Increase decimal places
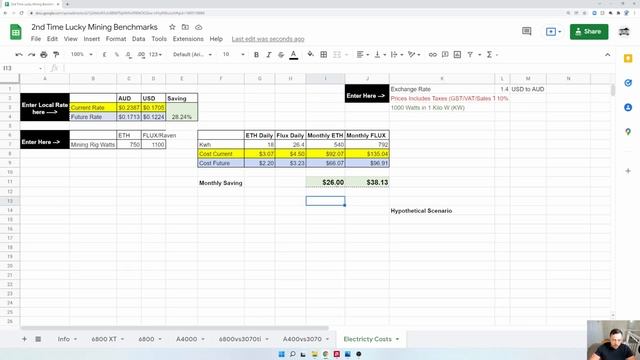Viewport: 640px width, 360px height. click(141, 55)
